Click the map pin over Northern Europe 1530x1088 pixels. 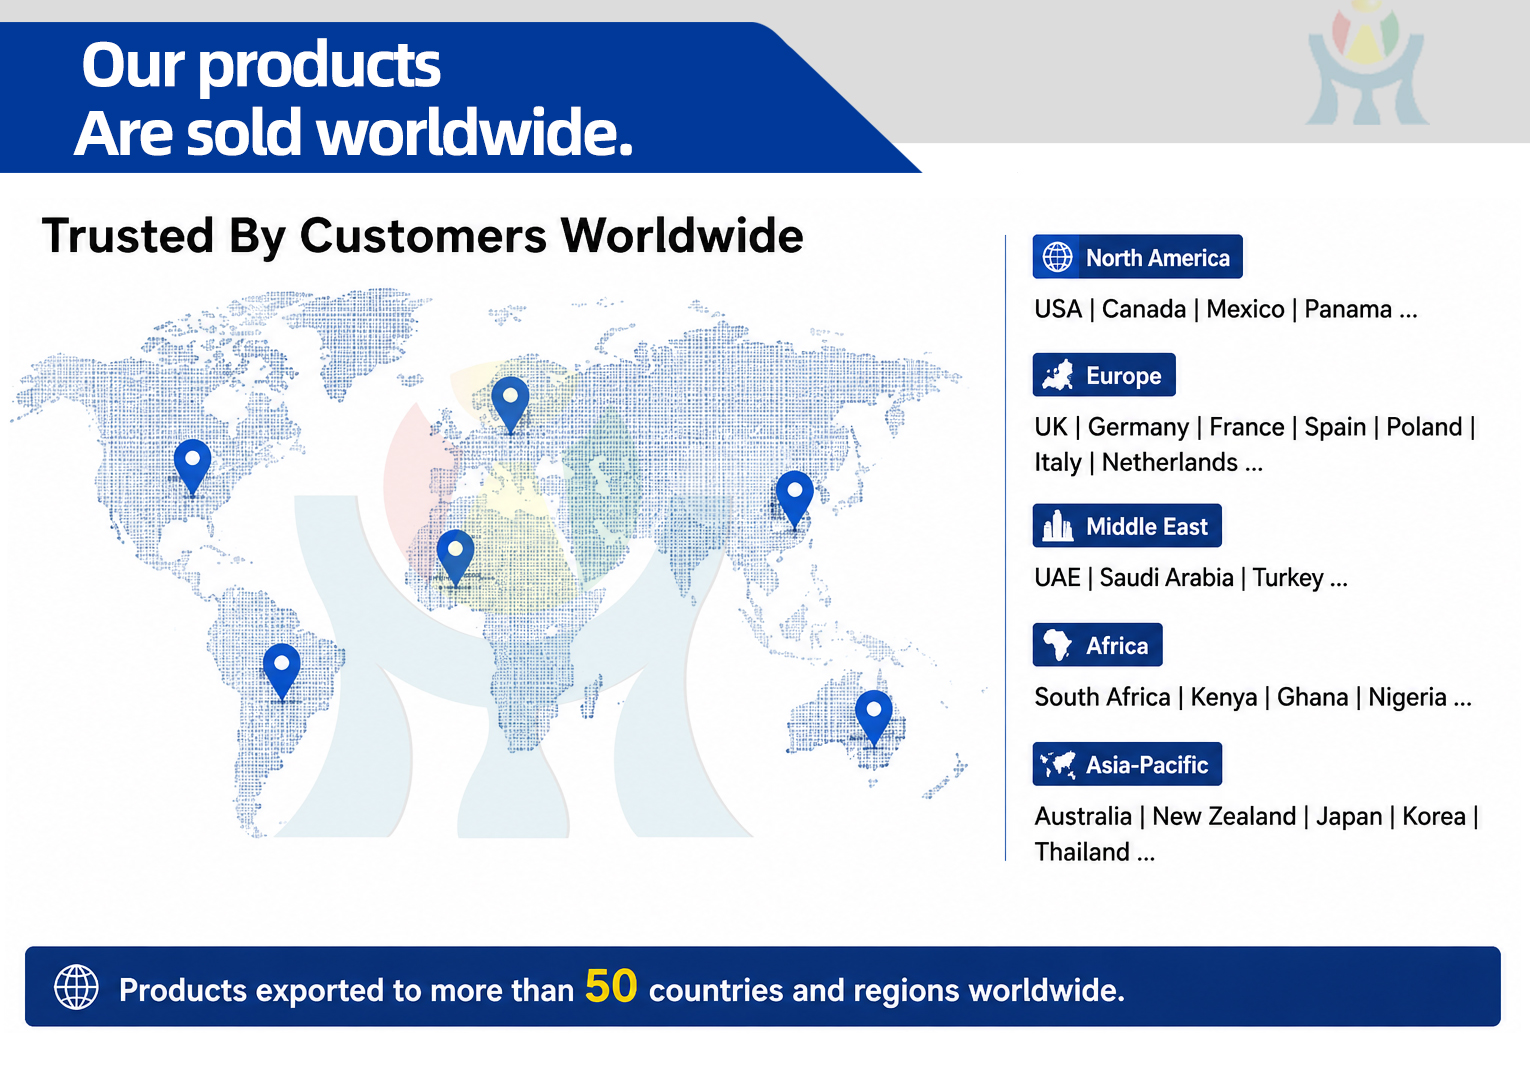[x=510, y=405]
